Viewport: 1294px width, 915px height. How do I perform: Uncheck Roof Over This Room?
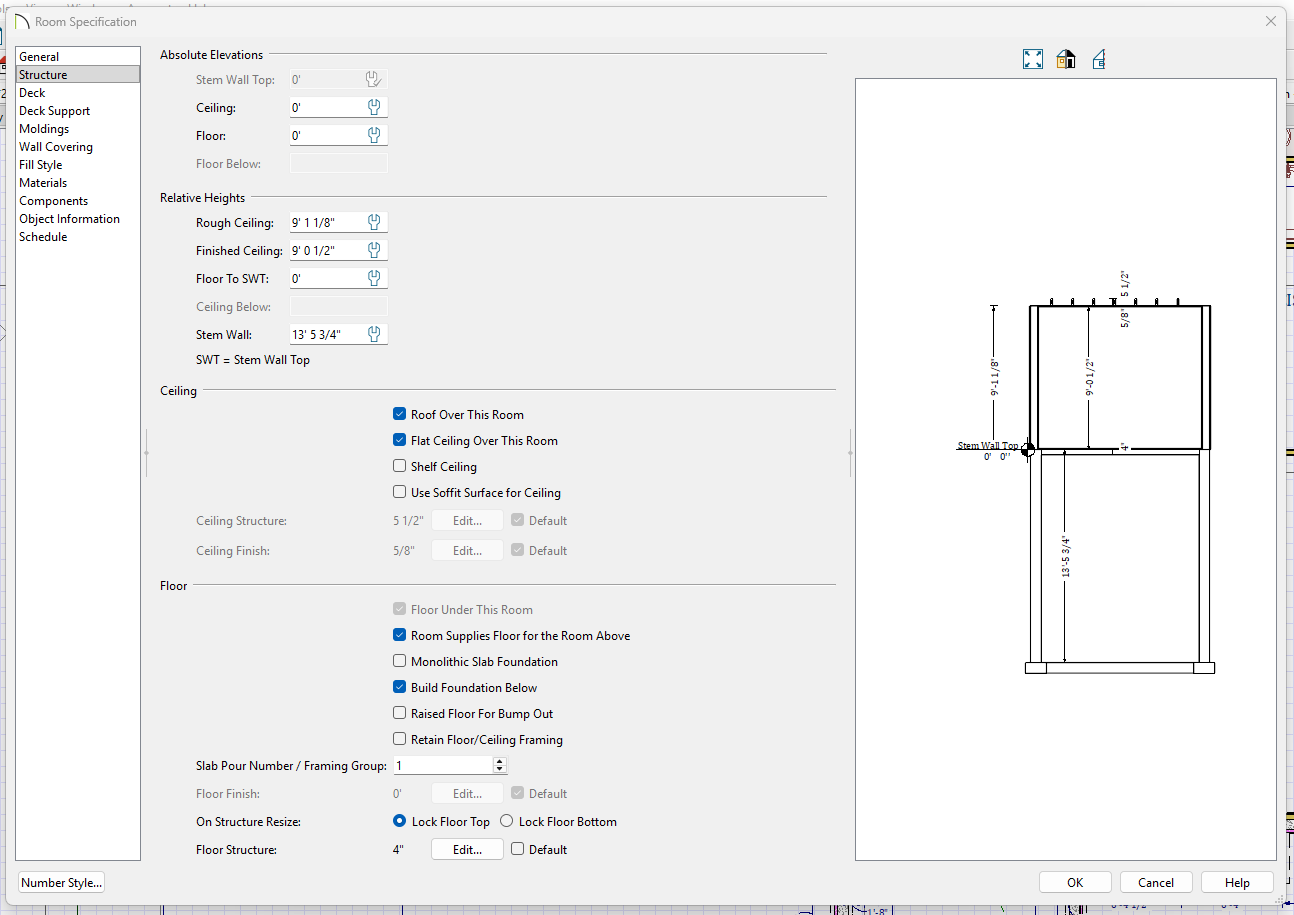400,415
